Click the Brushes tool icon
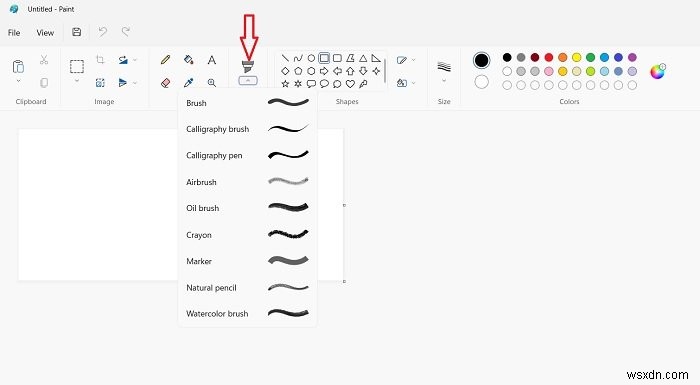700x385 pixels. click(248, 66)
